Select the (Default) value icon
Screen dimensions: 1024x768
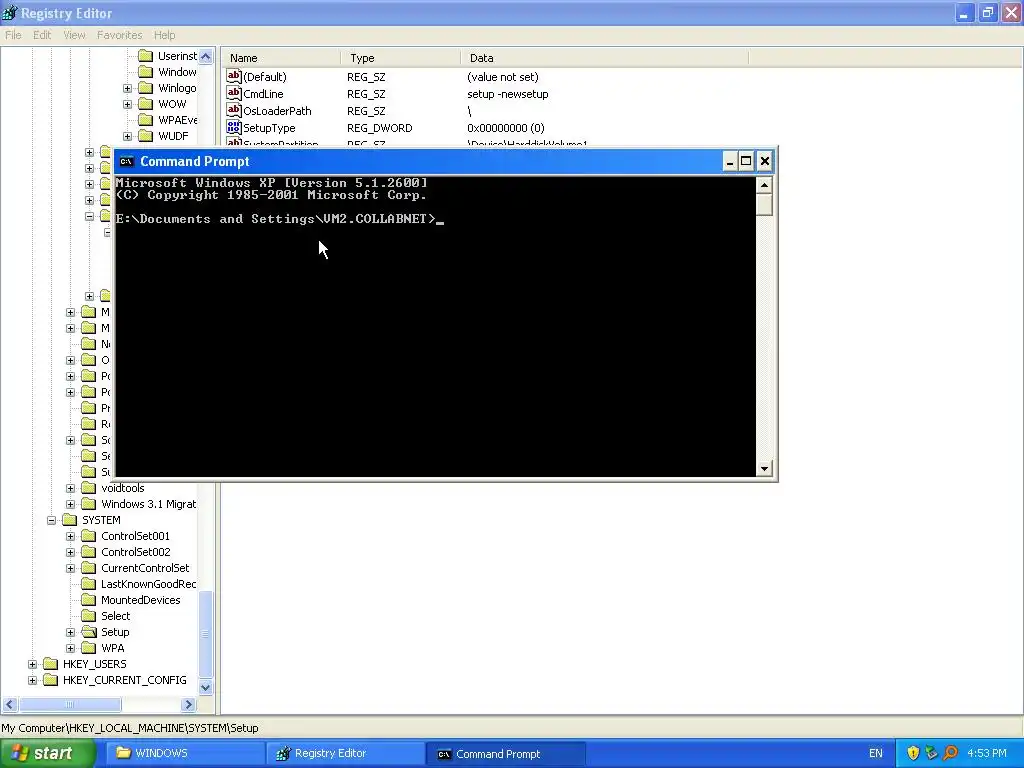[x=234, y=76]
